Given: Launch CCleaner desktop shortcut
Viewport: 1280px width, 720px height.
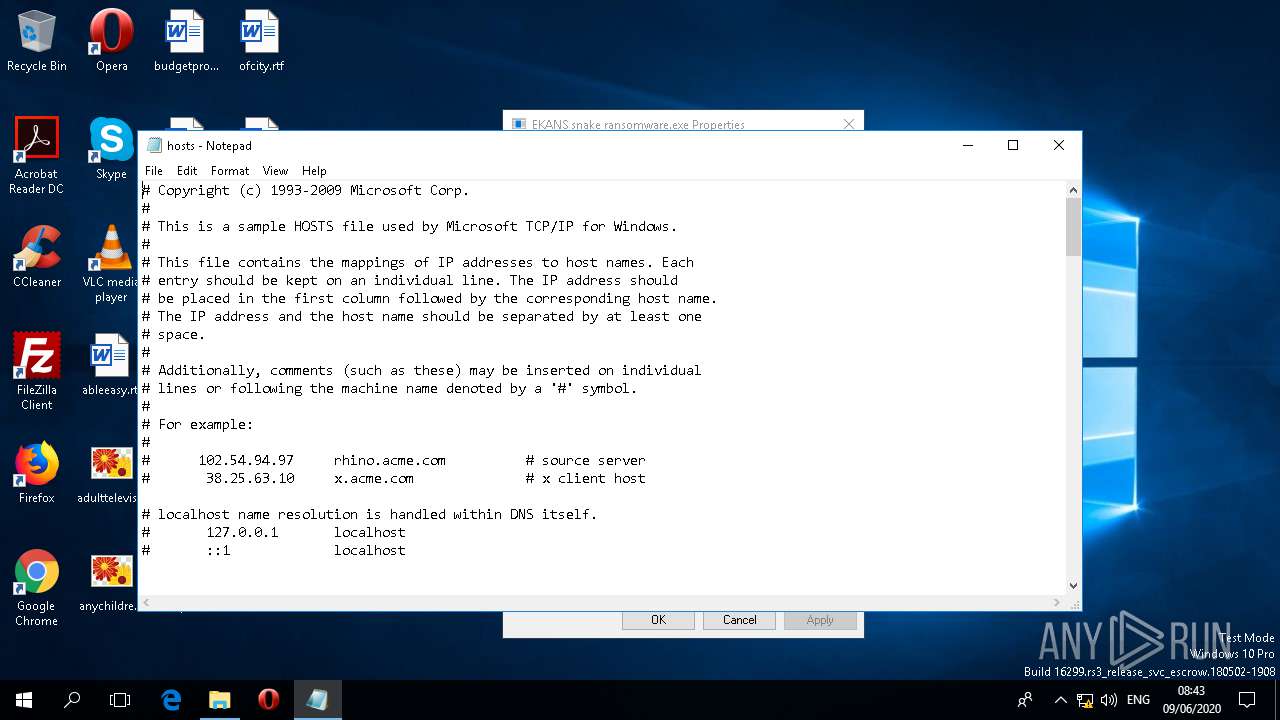Looking at the screenshot, I should tap(37, 258).
